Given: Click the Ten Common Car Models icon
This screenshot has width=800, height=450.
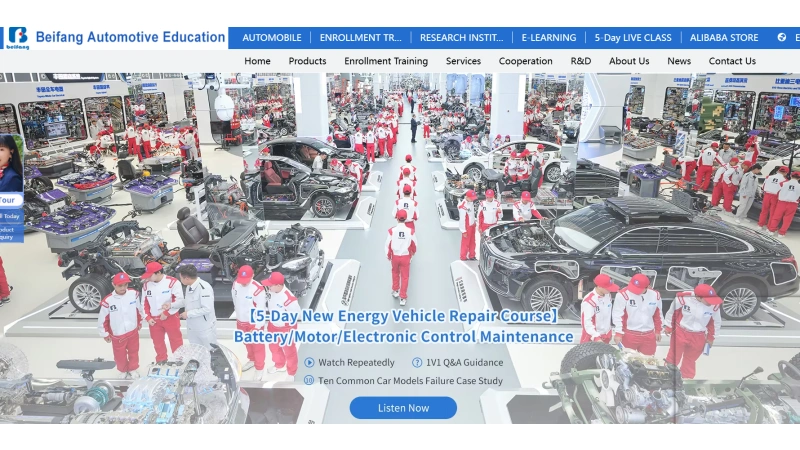Looking at the screenshot, I should point(309,381).
